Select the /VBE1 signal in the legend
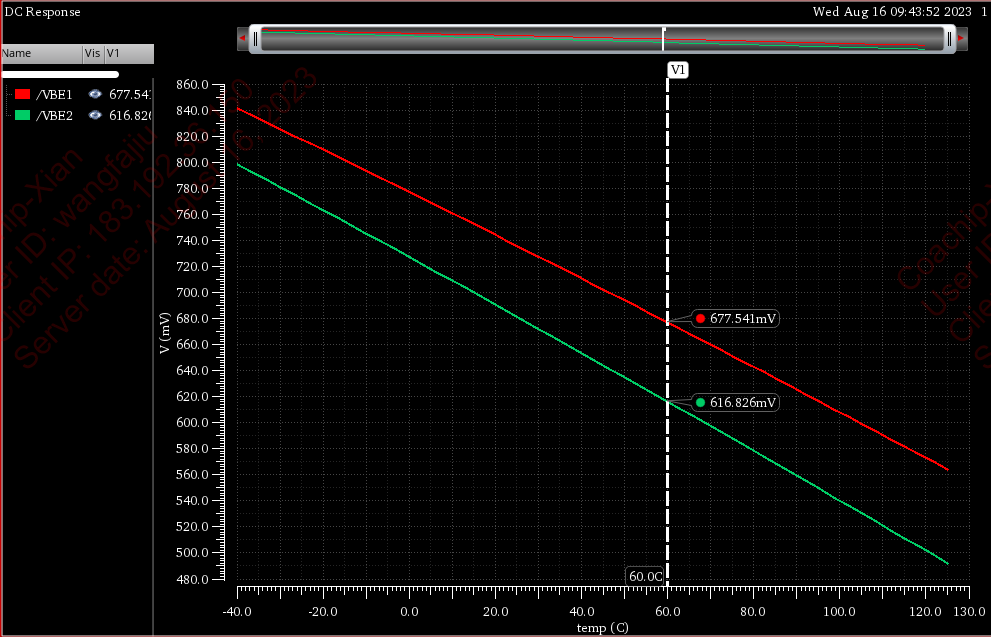 pyautogui.click(x=54, y=94)
